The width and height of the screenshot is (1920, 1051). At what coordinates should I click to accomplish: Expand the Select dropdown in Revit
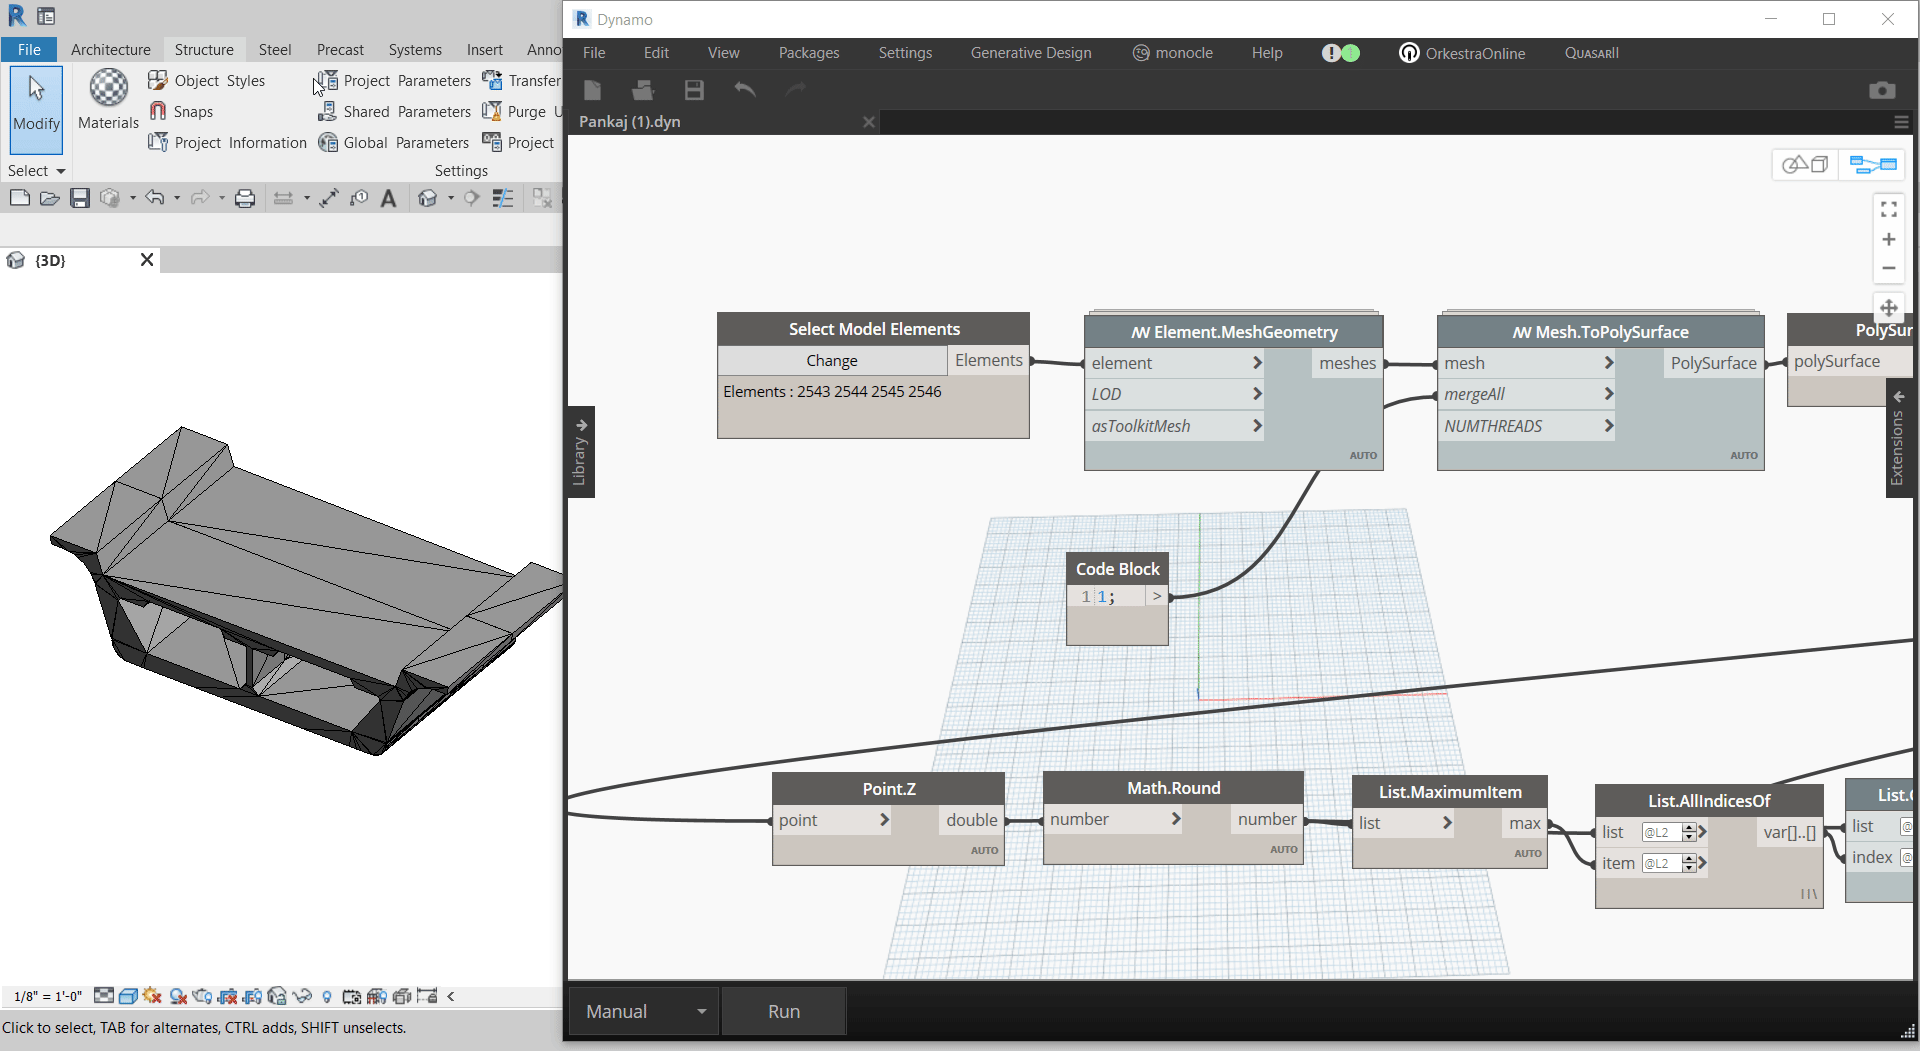coord(37,171)
